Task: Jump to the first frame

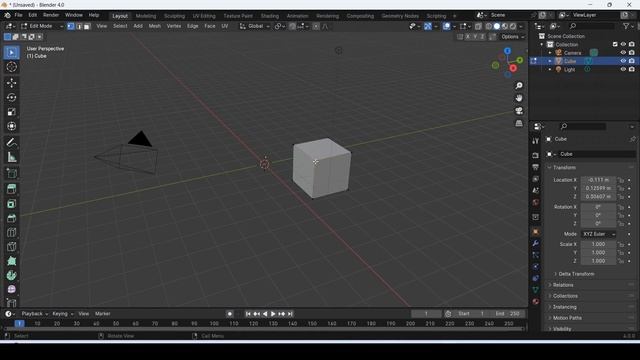Action: click(x=248, y=314)
